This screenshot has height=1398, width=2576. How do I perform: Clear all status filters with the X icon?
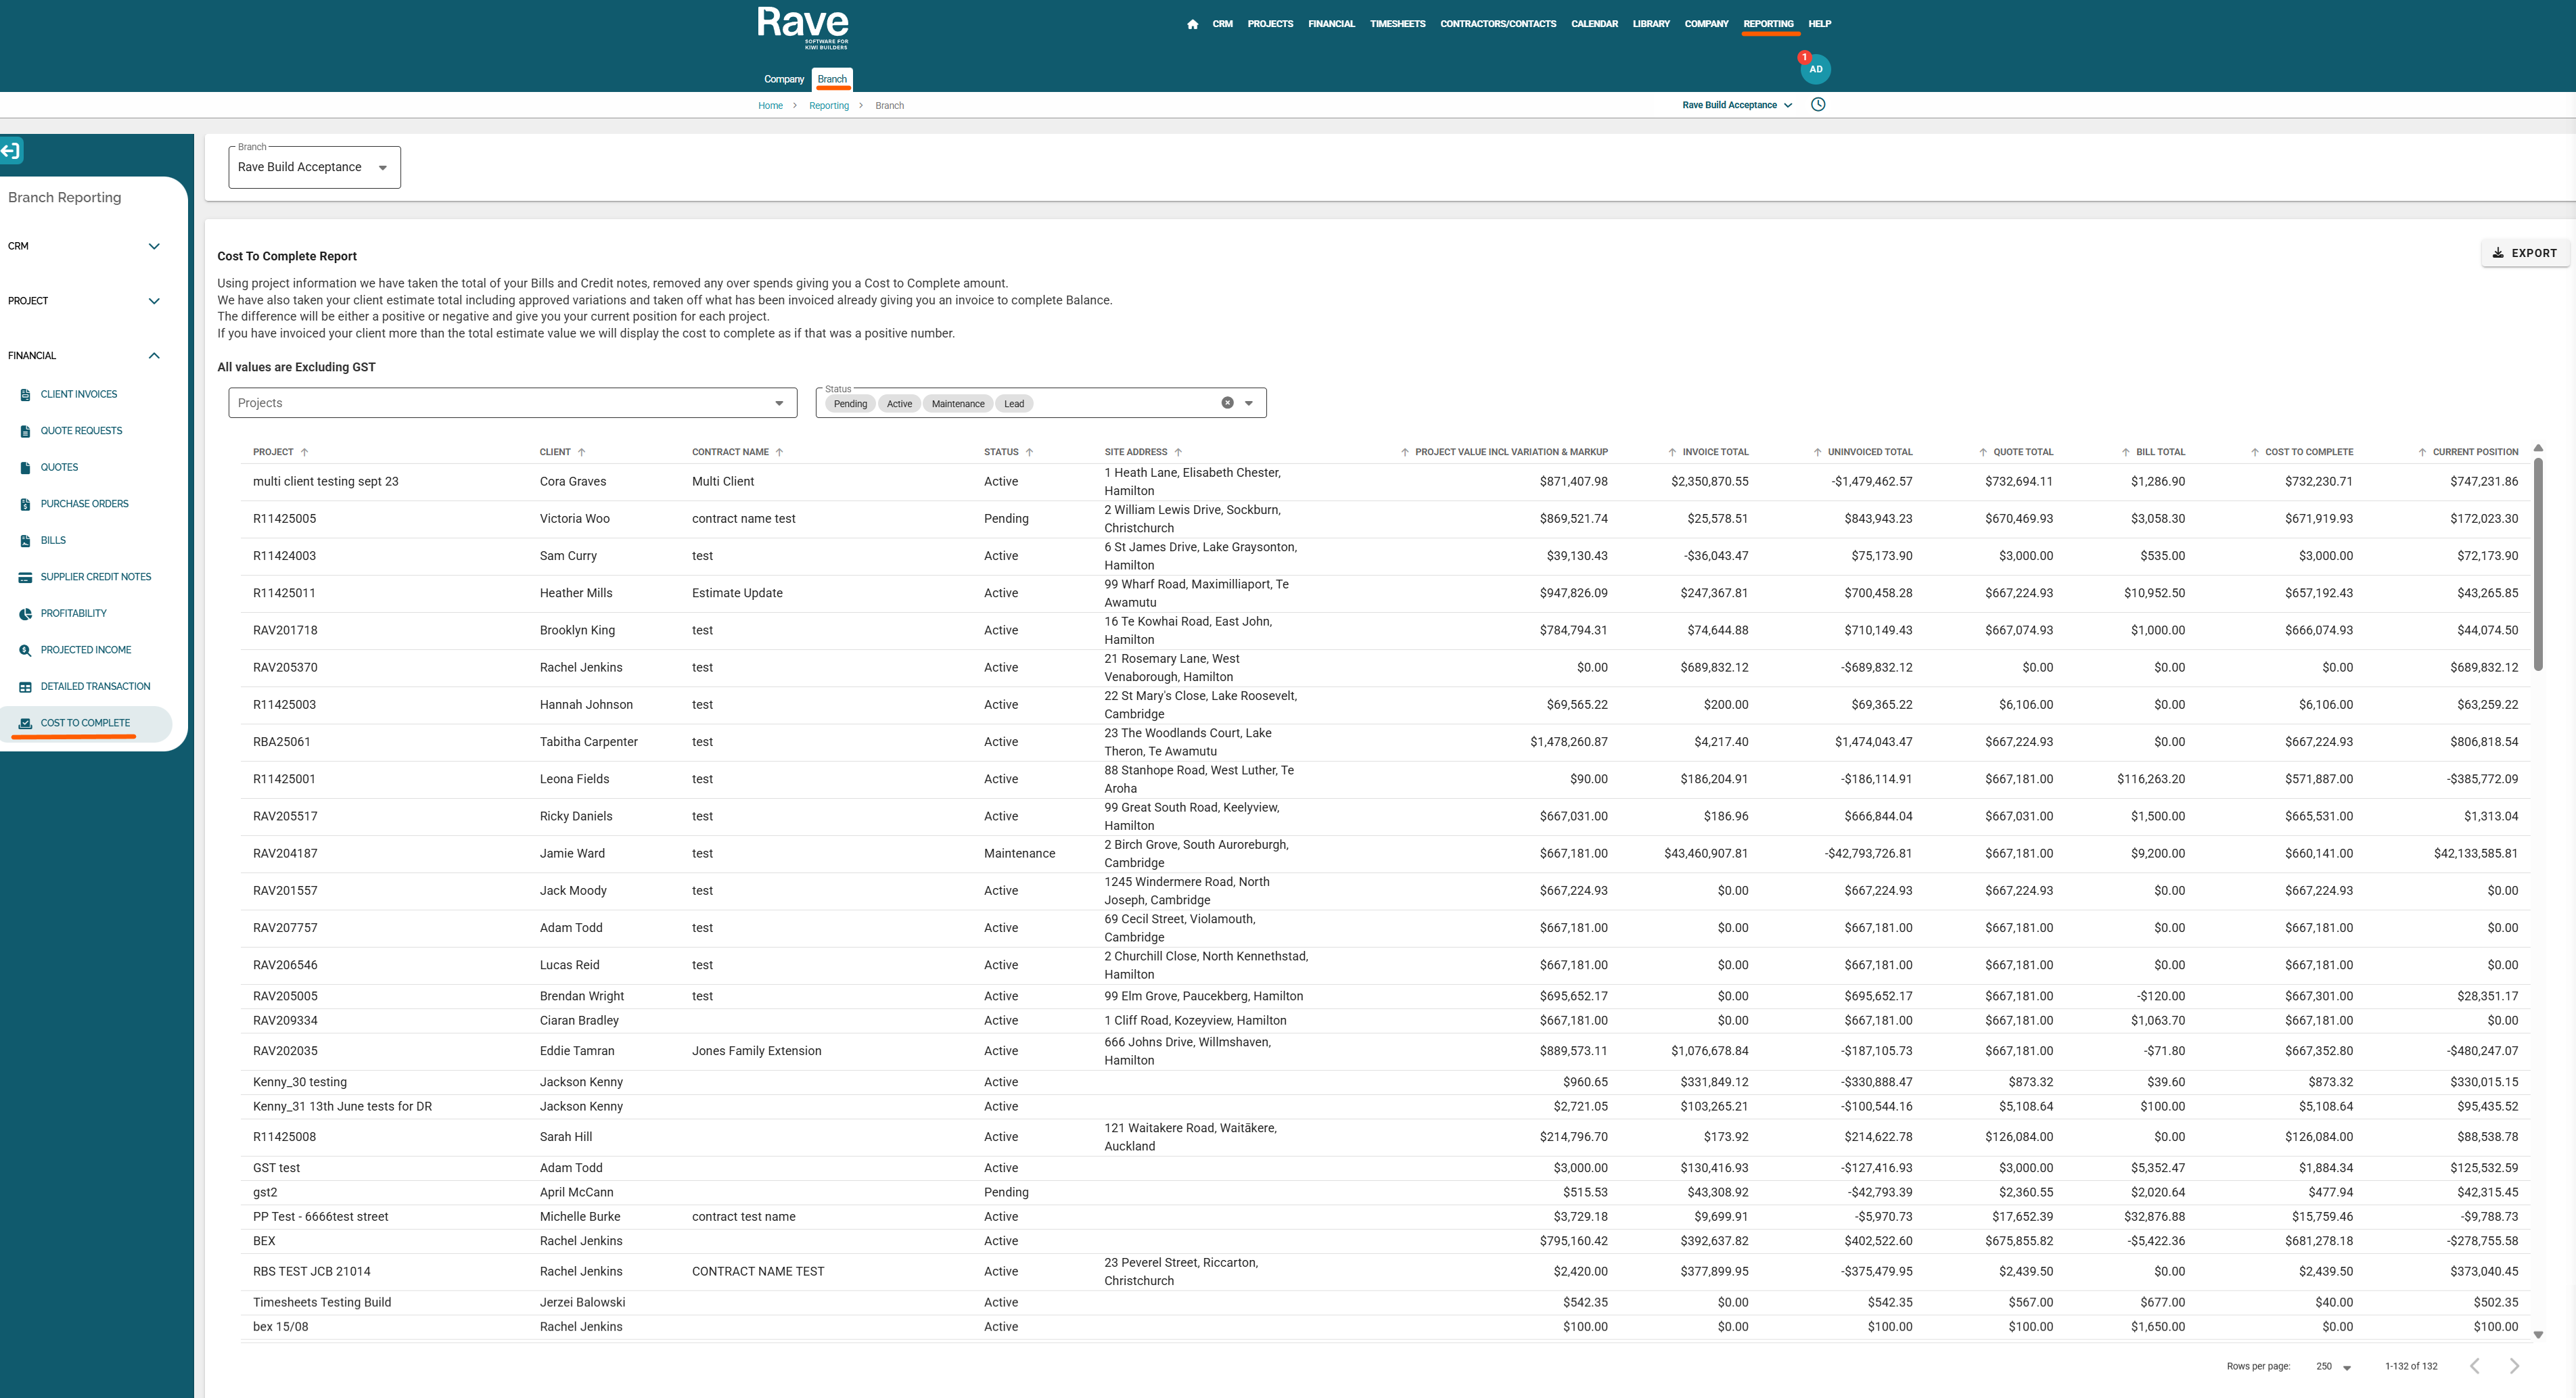(x=1227, y=403)
